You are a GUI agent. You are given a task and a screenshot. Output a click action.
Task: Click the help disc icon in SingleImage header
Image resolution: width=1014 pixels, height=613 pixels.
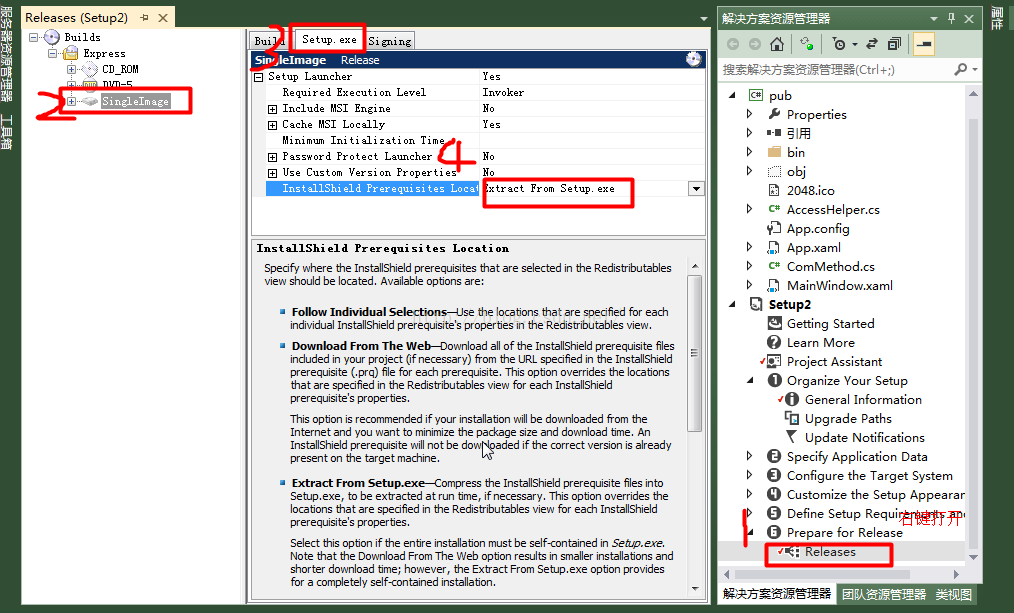tap(693, 59)
